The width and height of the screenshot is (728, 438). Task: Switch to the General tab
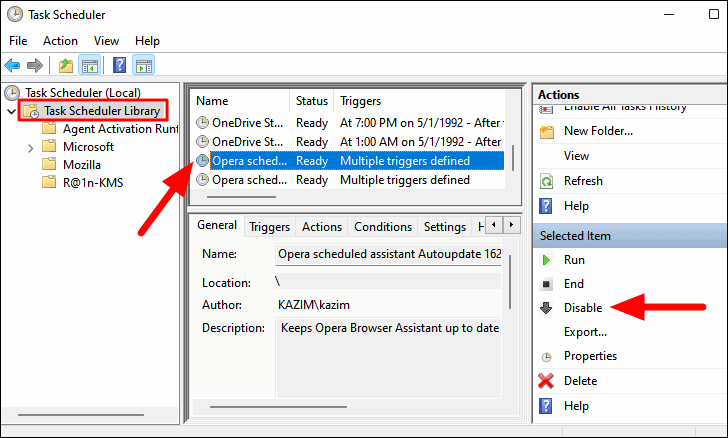217,225
